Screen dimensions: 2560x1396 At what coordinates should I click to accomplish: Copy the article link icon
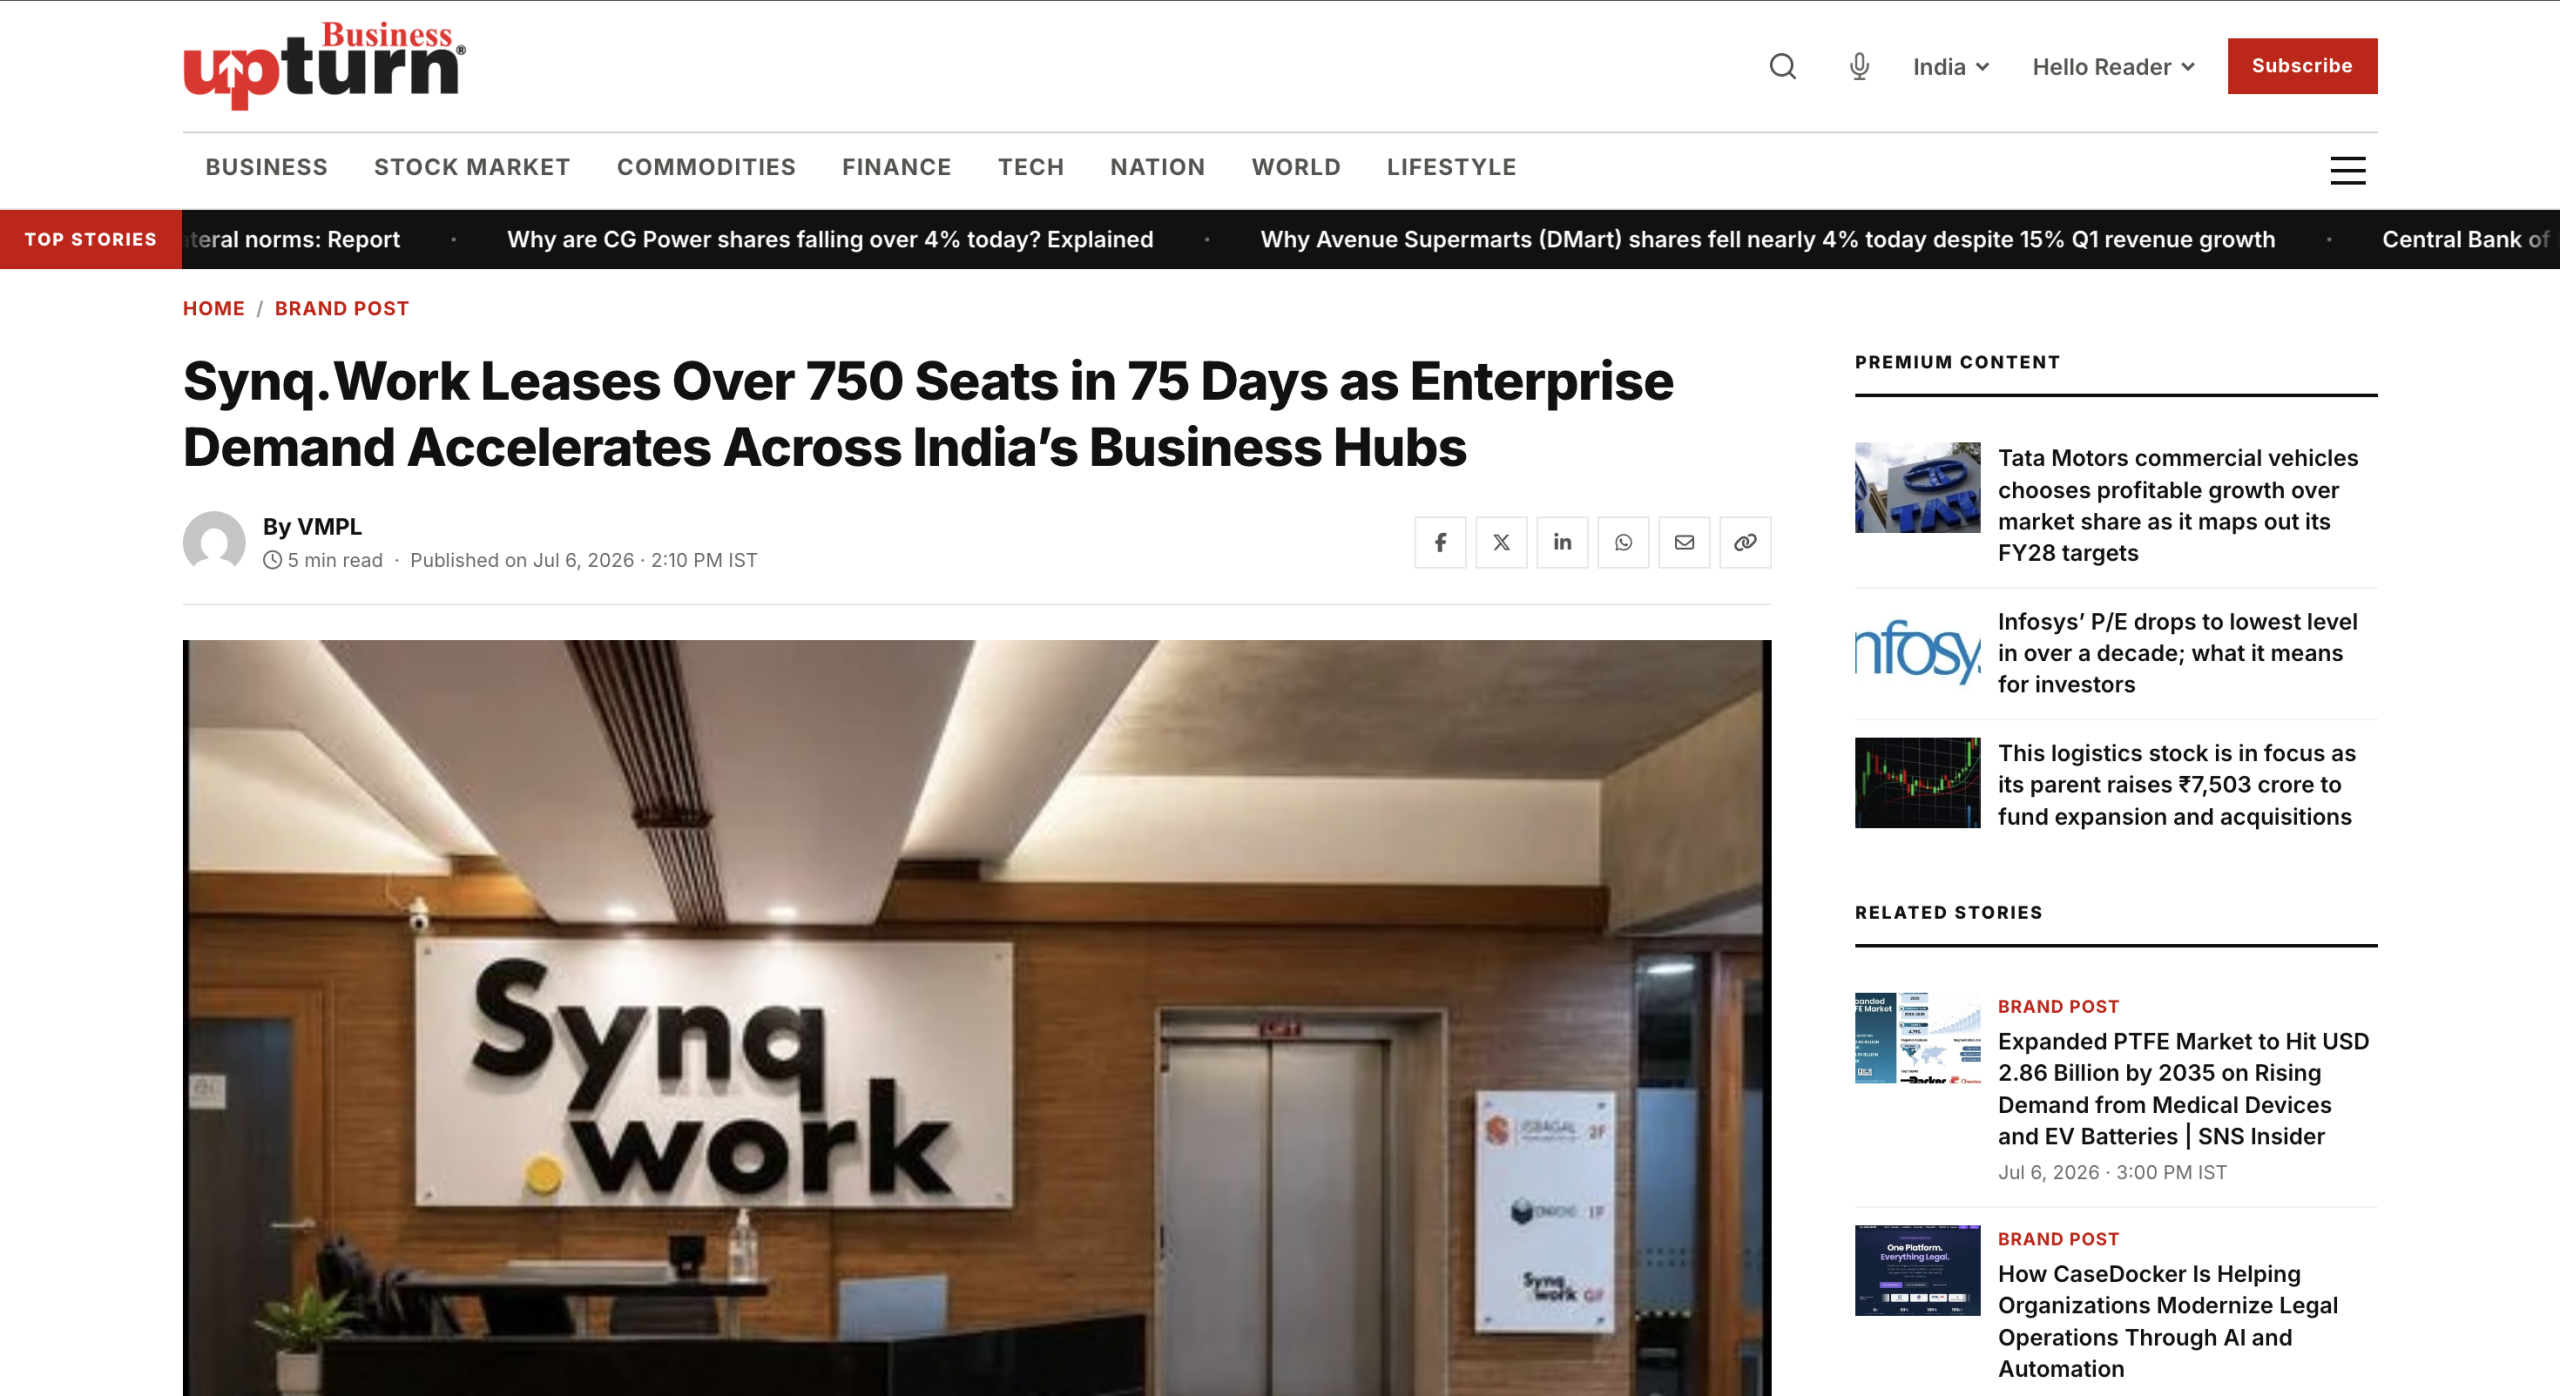coord(1745,542)
